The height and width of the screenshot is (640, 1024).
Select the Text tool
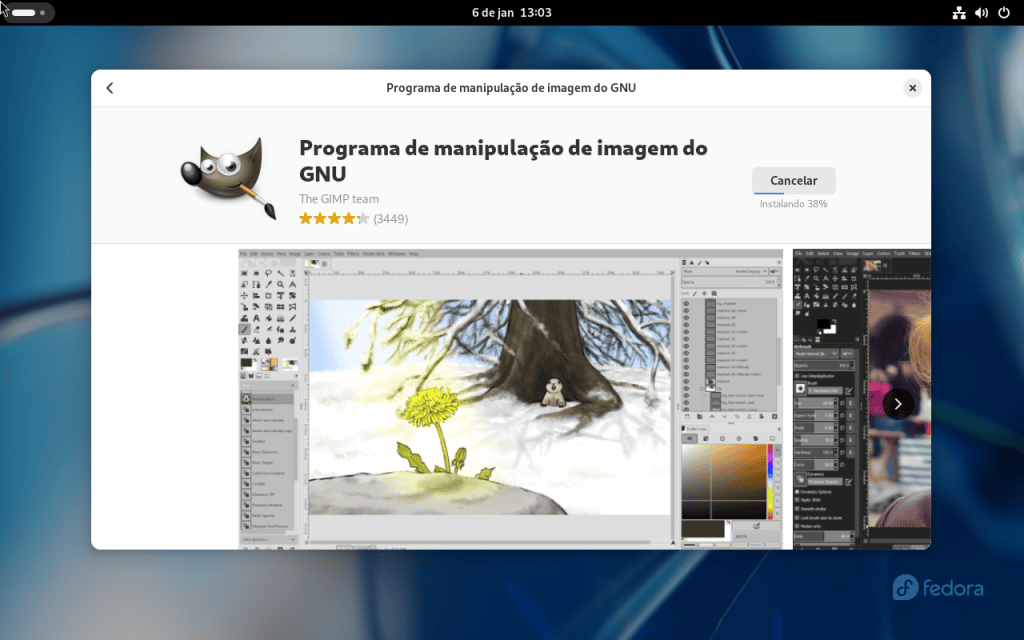pos(257,318)
